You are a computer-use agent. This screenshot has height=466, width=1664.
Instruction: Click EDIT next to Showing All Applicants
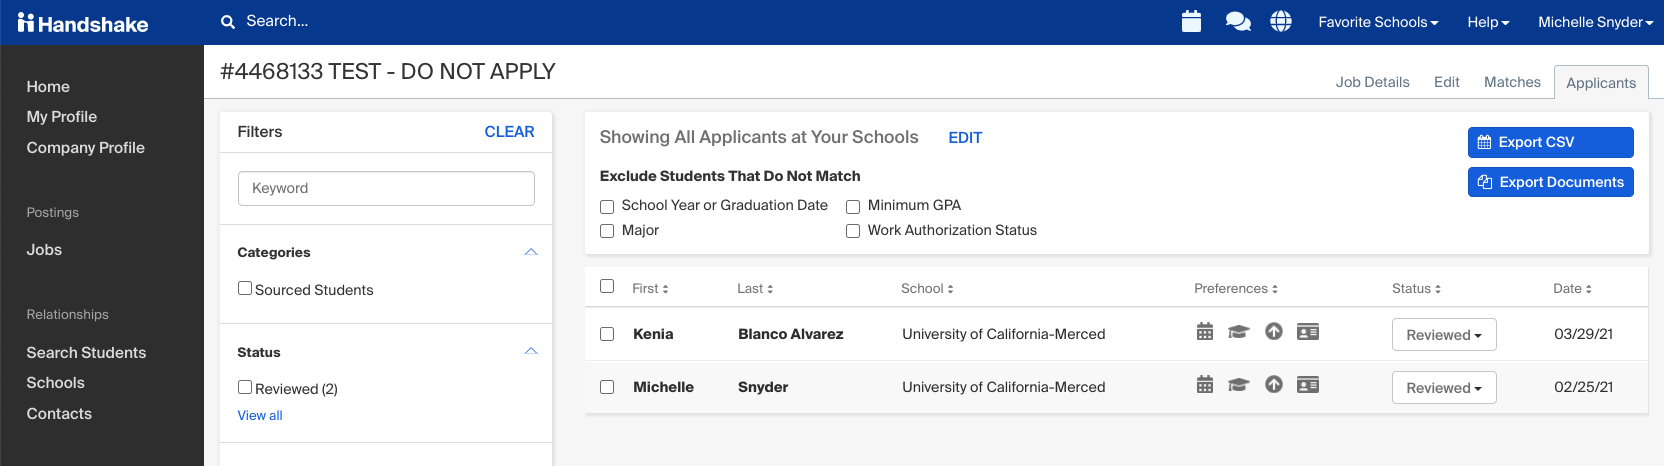[x=965, y=138]
